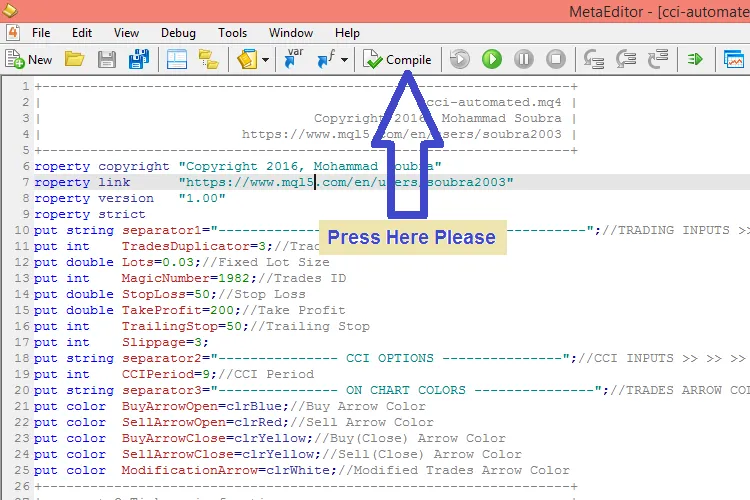Viewport: 750px width, 500px height.
Task: Toggle the Toolbox panel icon
Action: [x=208, y=59]
